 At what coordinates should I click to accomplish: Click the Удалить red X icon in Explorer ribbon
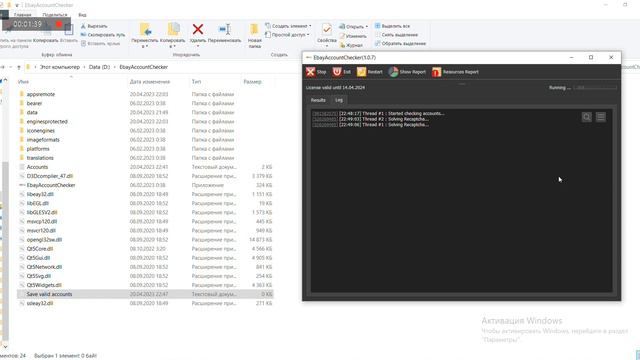198,29
